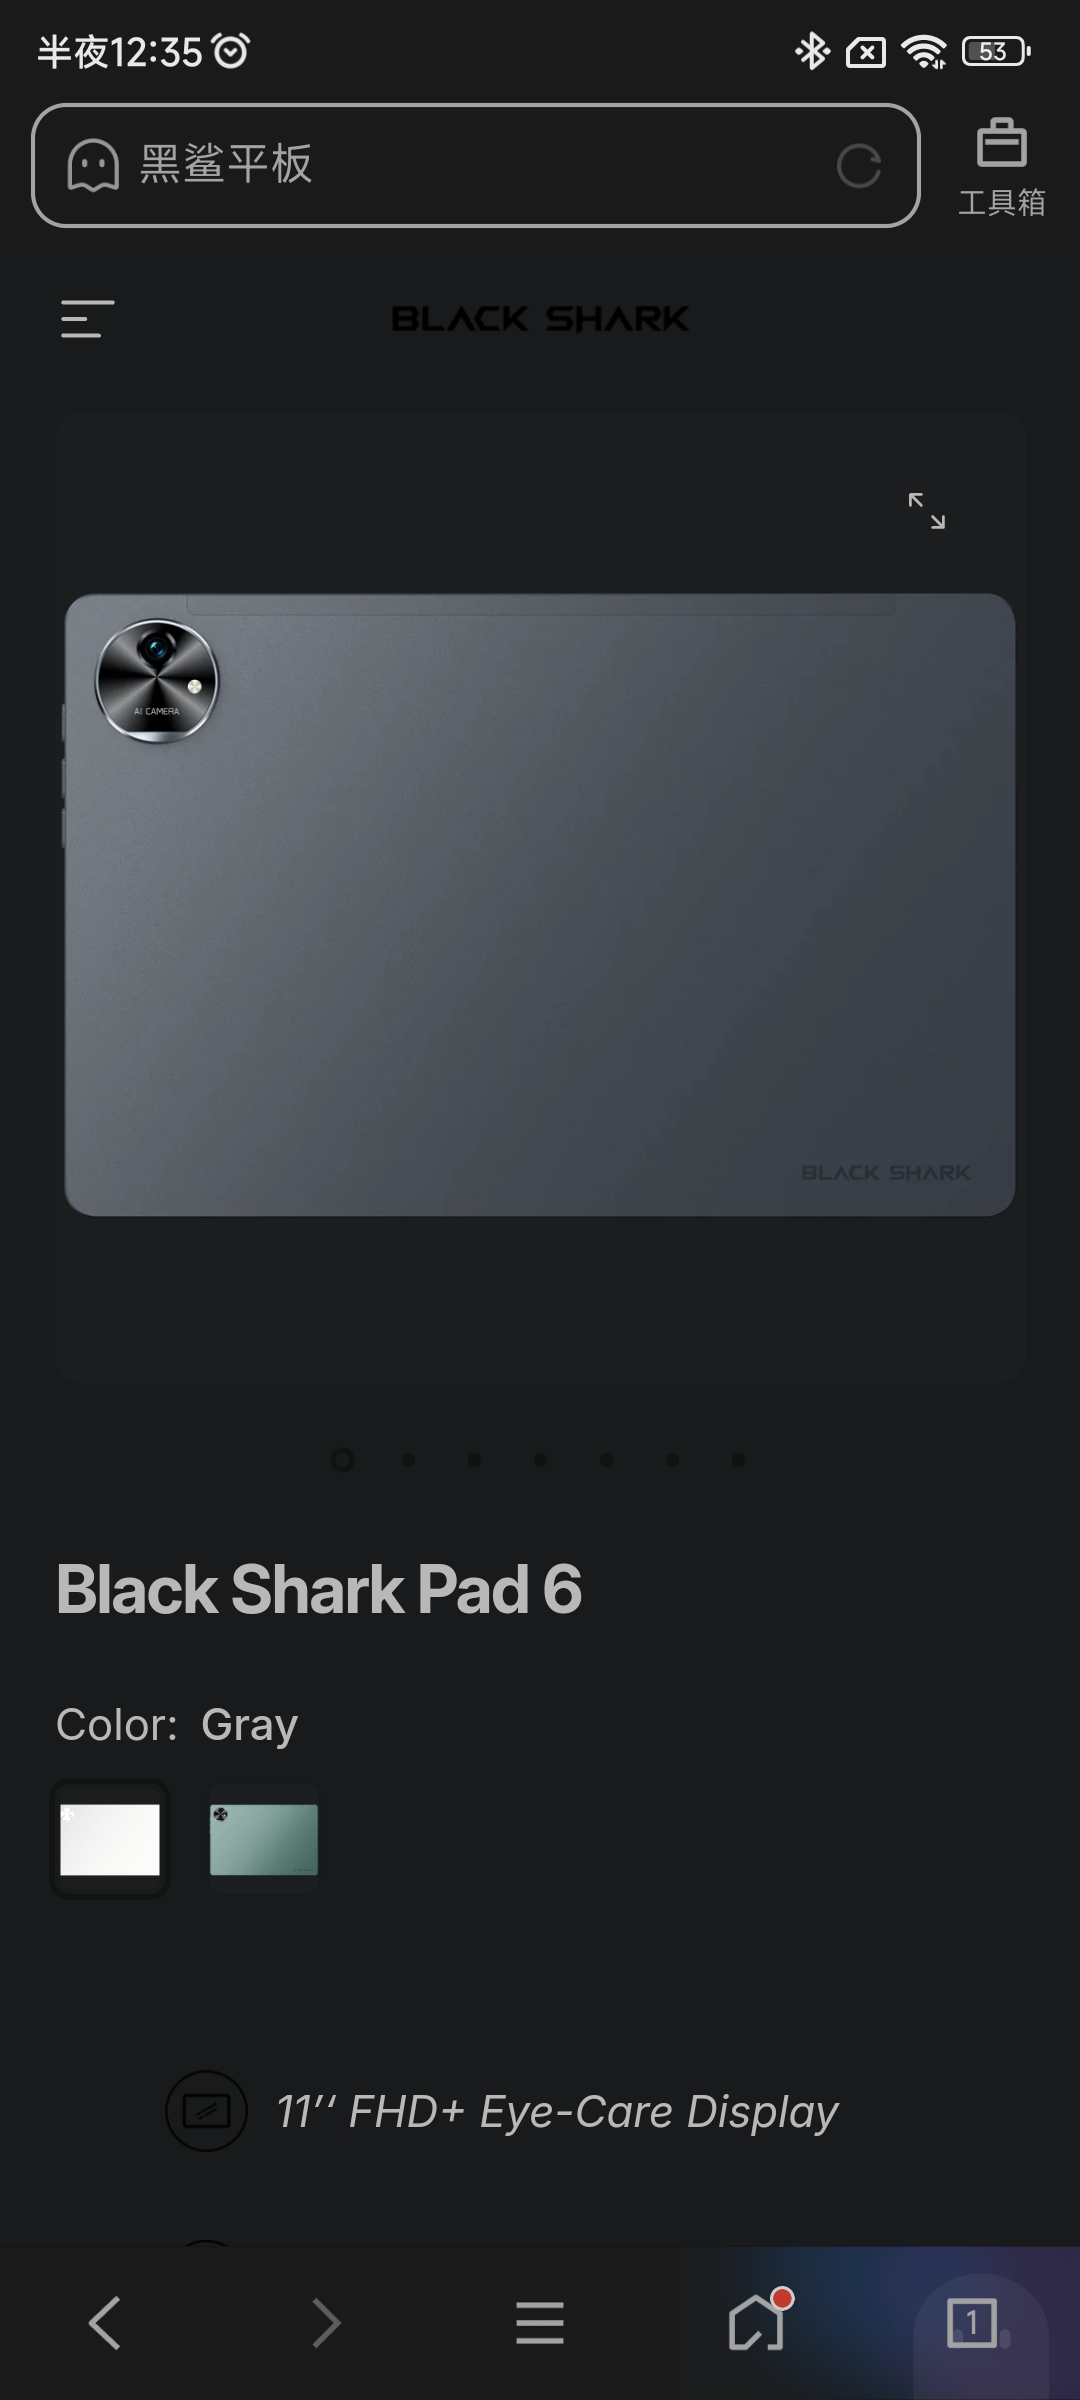Image resolution: width=1080 pixels, height=2400 pixels.
Task: Tap the ghost incognito icon in search bar
Action: tap(93, 165)
